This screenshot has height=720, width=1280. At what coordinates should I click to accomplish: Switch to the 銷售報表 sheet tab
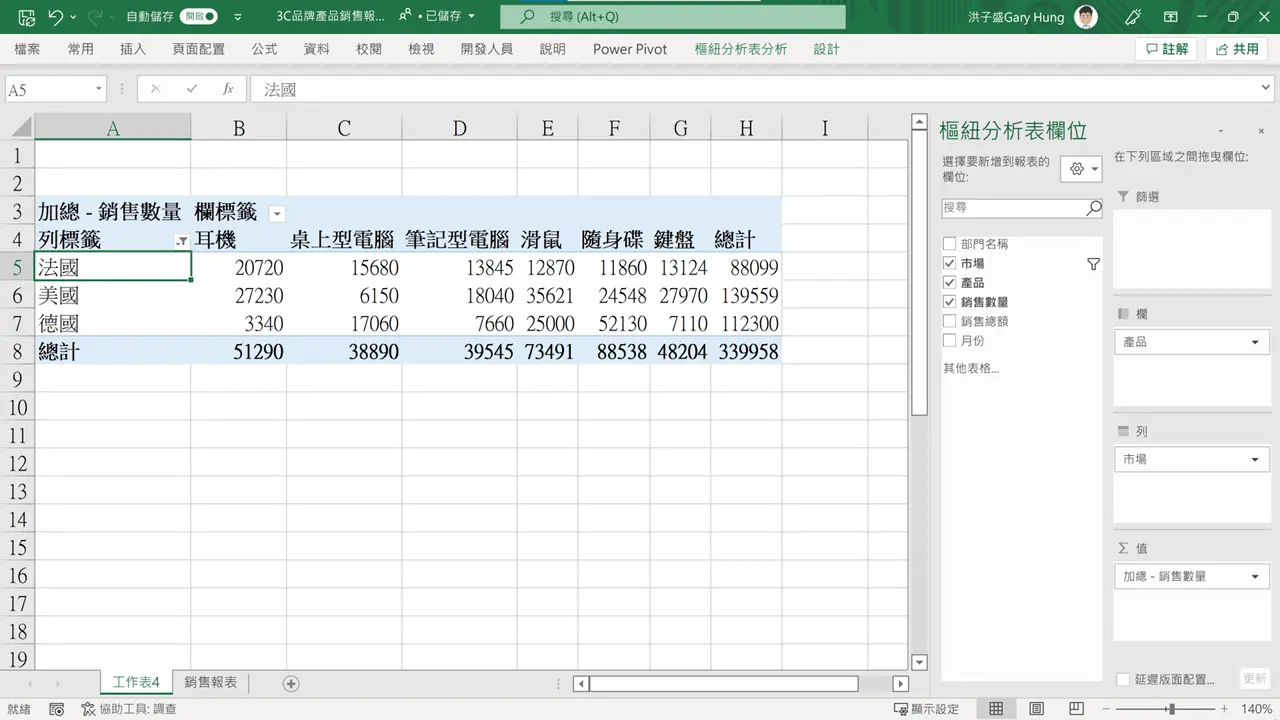(x=211, y=683)
